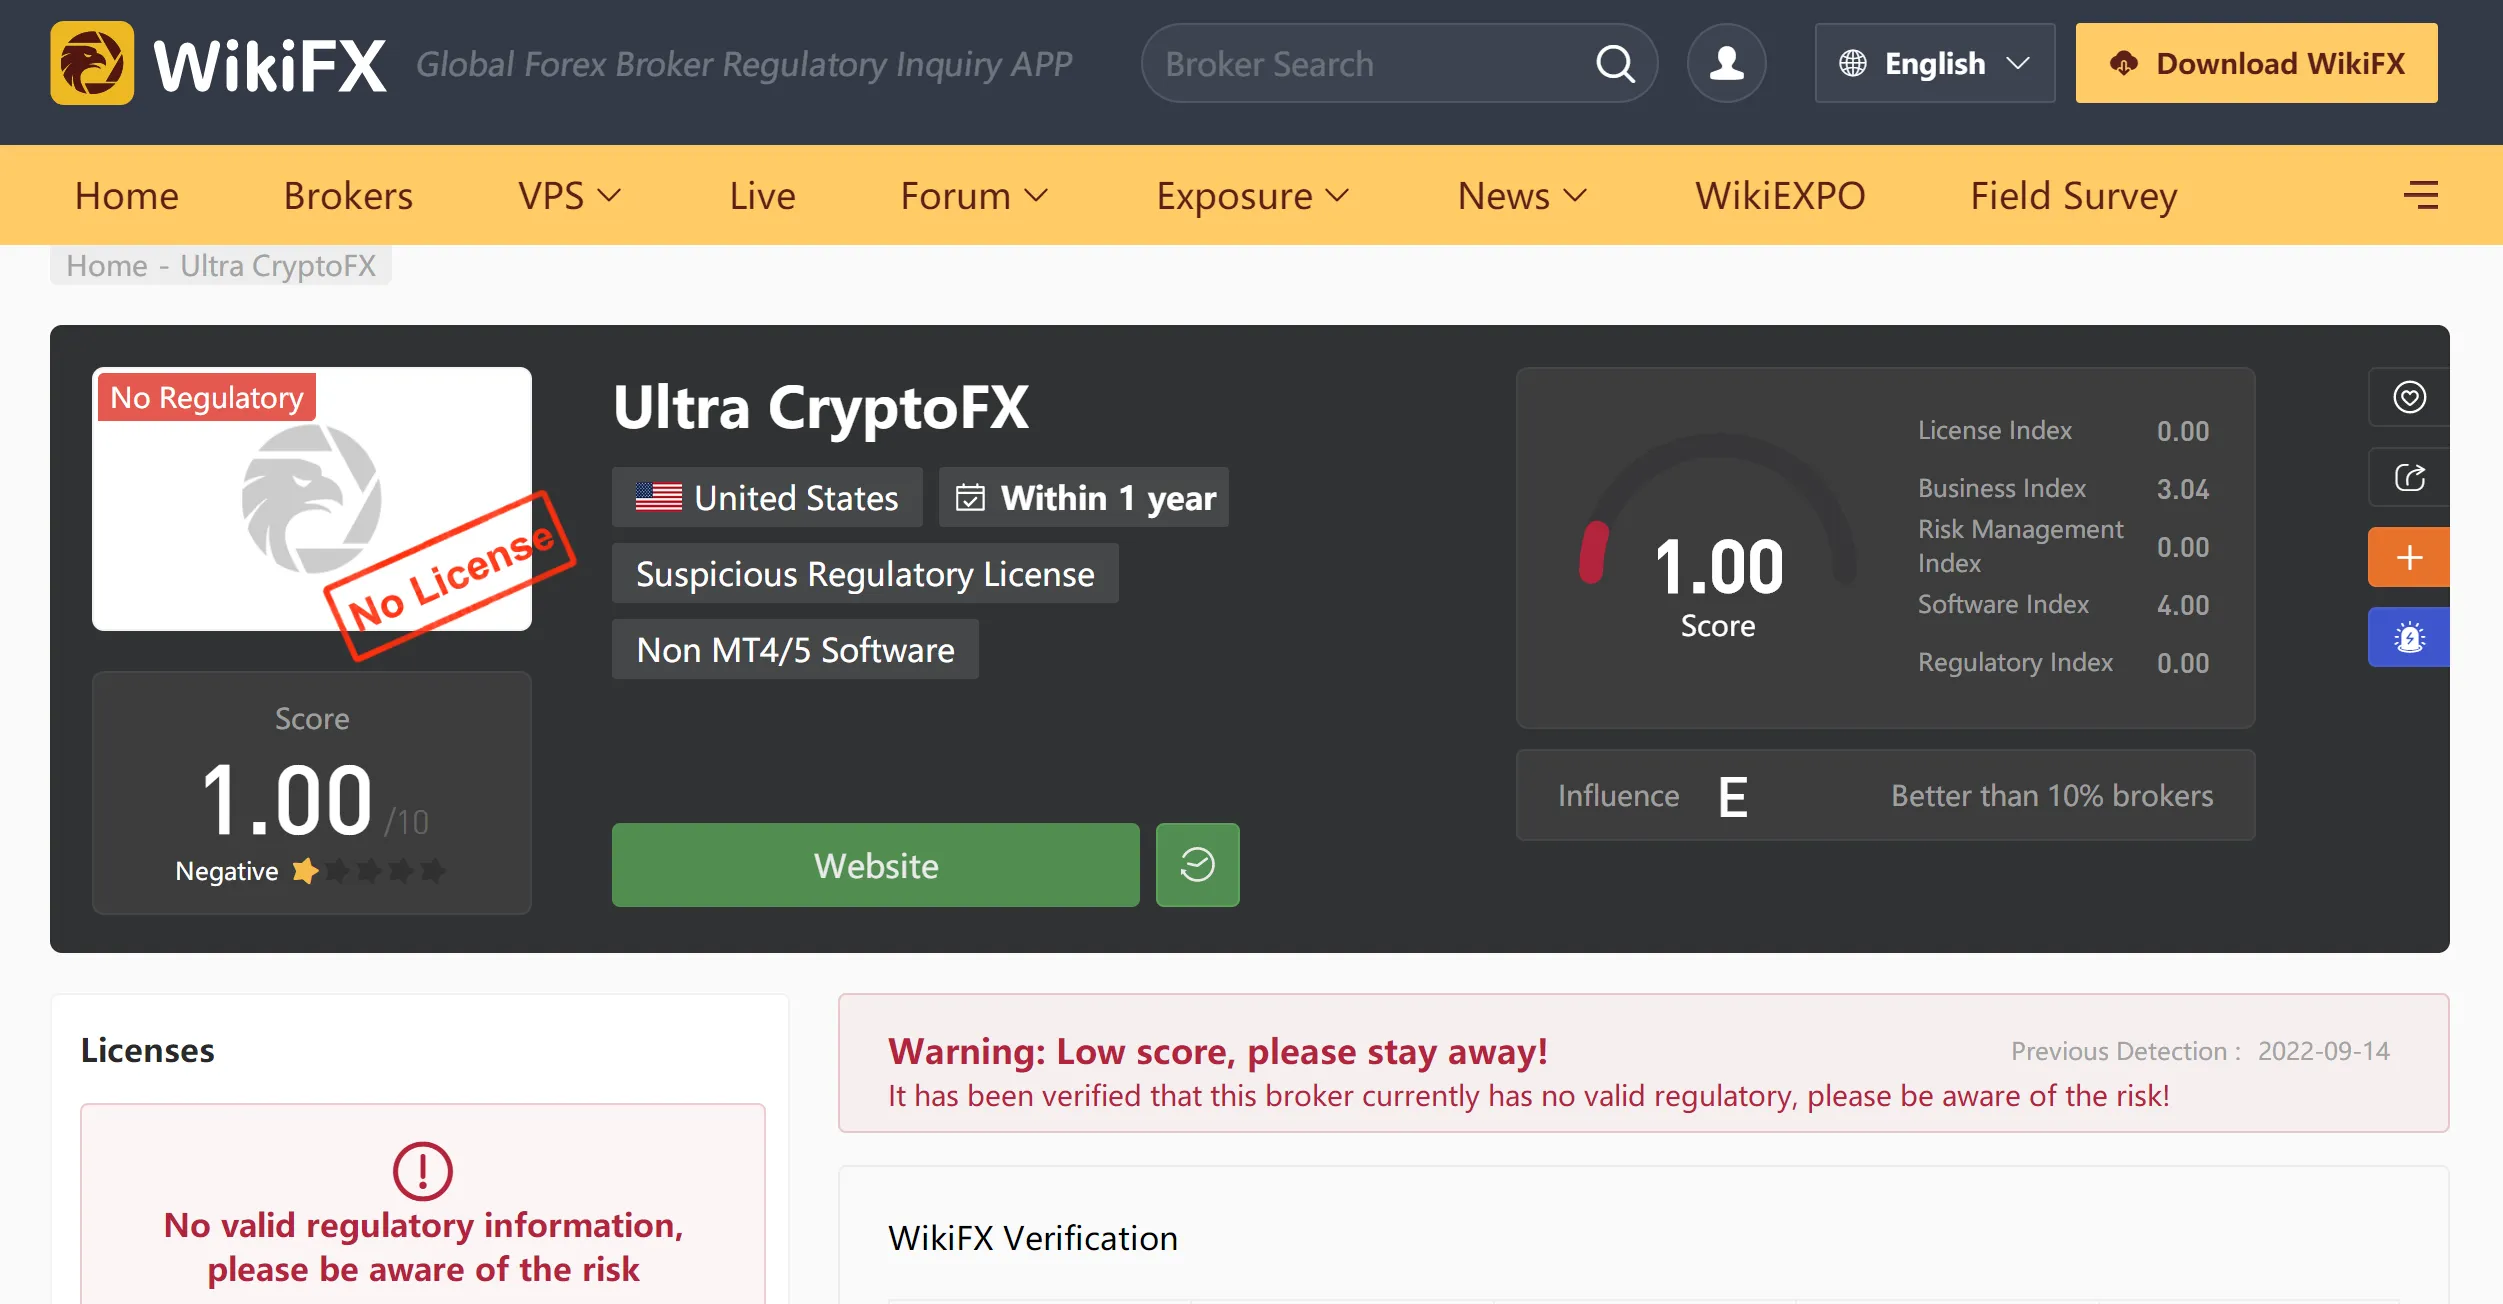
Task: Click the red warning exclamation icon
Action: (x=422, y=1171)
